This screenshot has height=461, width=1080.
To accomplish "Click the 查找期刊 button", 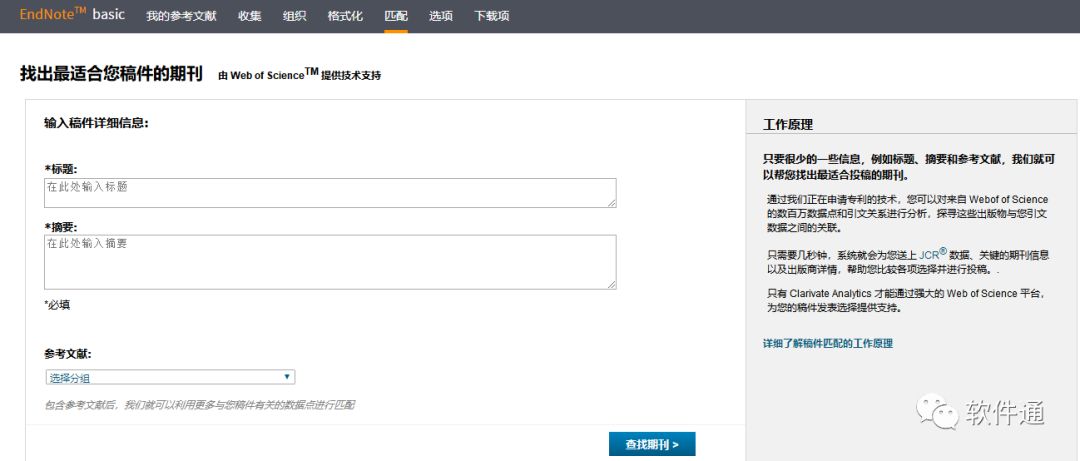I will coord(652,444).
